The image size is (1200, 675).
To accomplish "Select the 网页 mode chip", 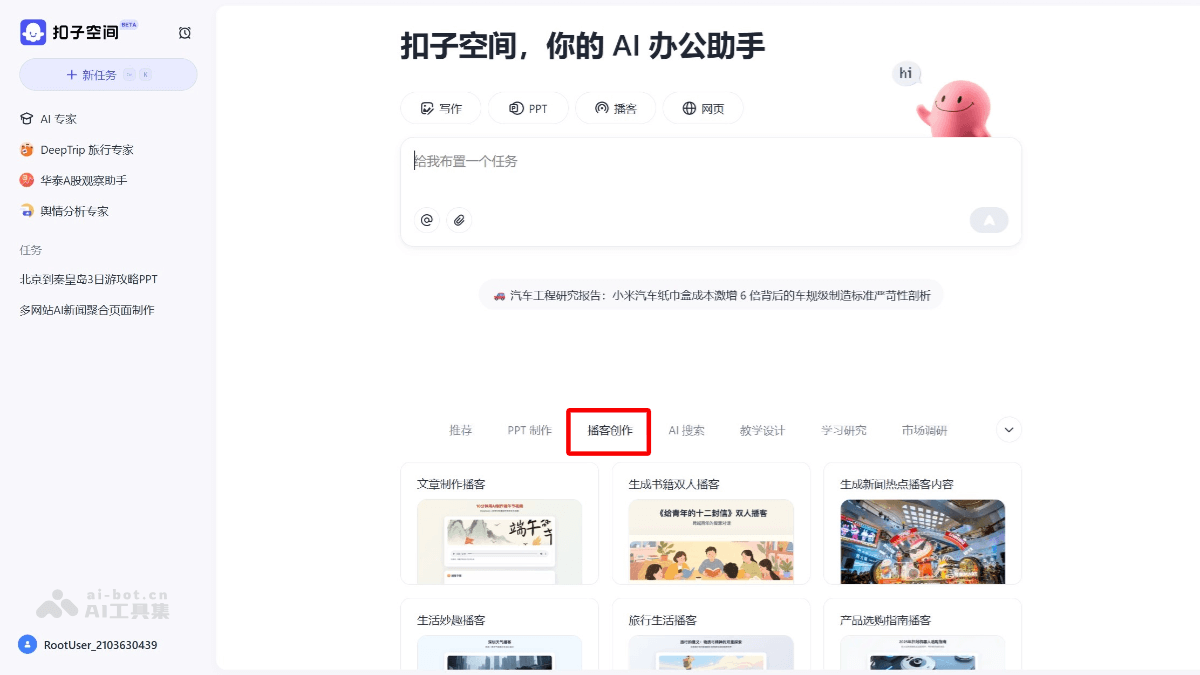I will point(703,107).
